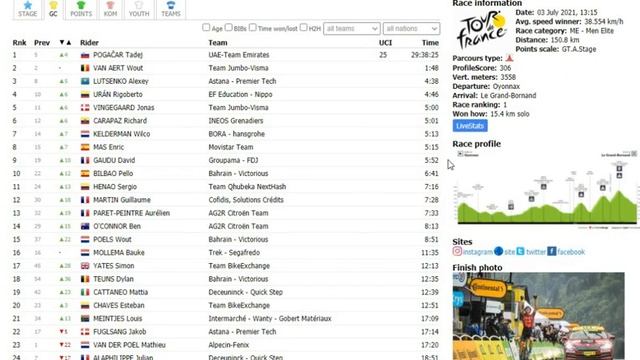Screen dimensions: 640x360
Task: Click the Rnk column header
Action: [19, 42]
